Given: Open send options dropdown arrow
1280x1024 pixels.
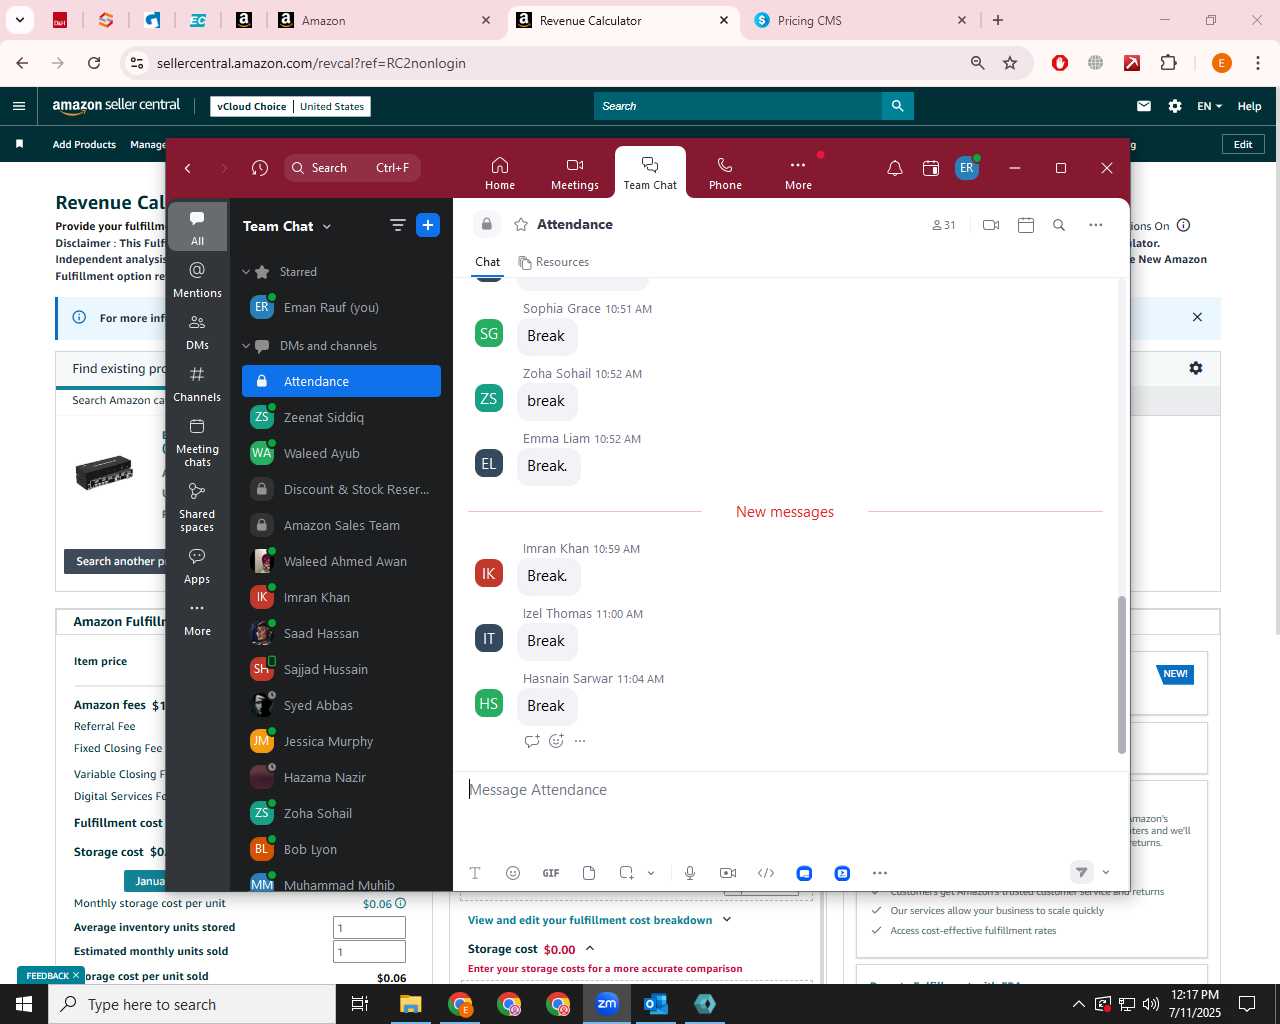Looking at the screenshot, I should click(x=1106, y=873).
